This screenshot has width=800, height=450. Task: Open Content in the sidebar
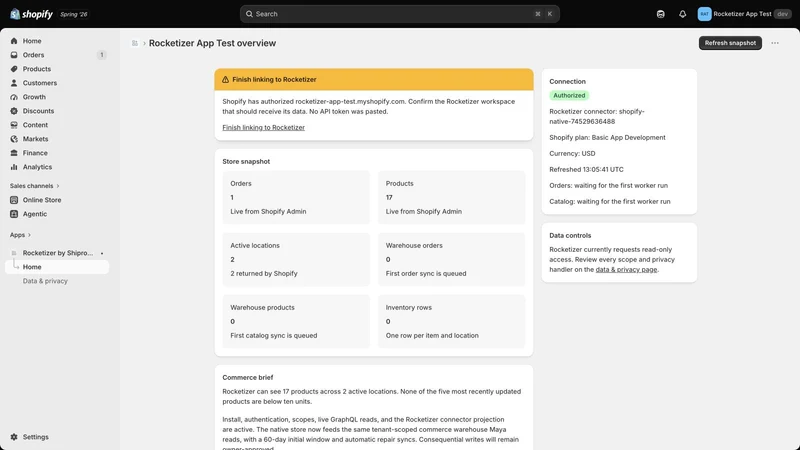coord(57,125)
